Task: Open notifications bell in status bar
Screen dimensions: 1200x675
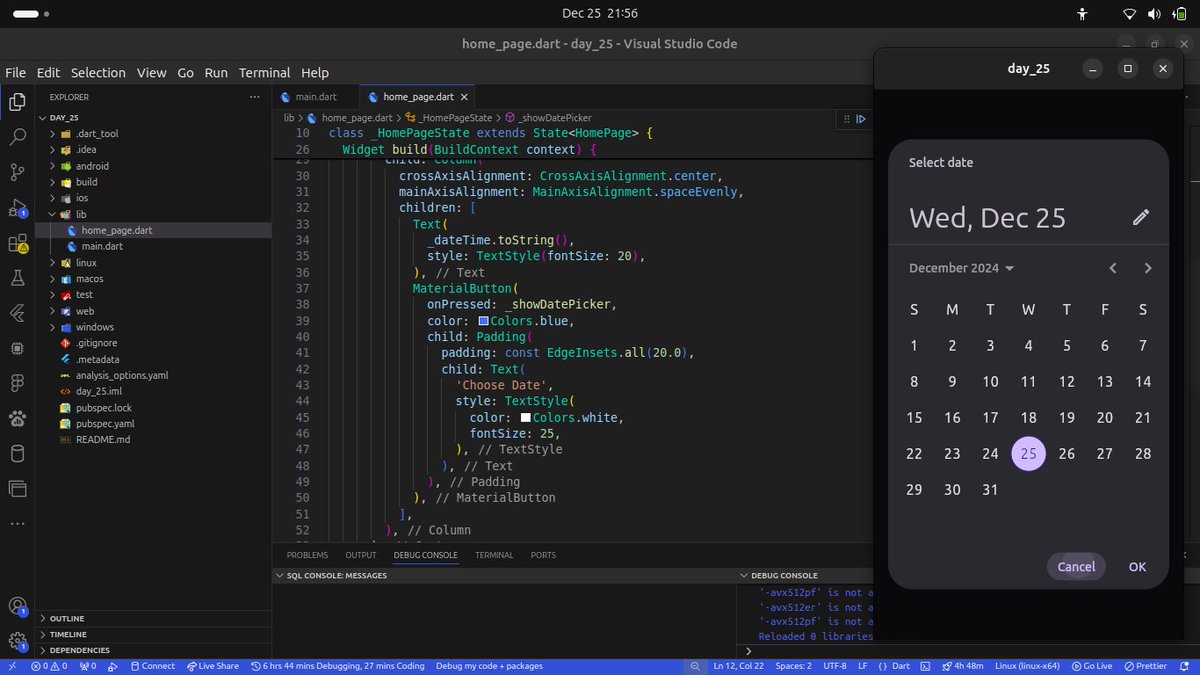Action: (1185, 666)
